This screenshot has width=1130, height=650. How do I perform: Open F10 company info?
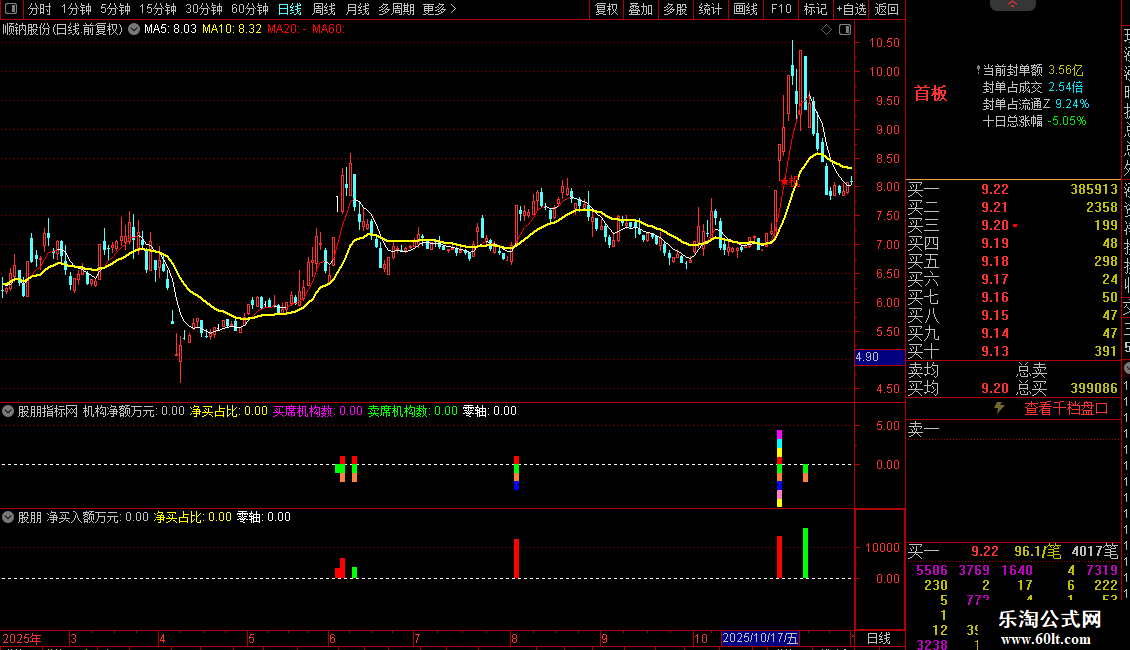pyautogui.click(x=781, y=9)
